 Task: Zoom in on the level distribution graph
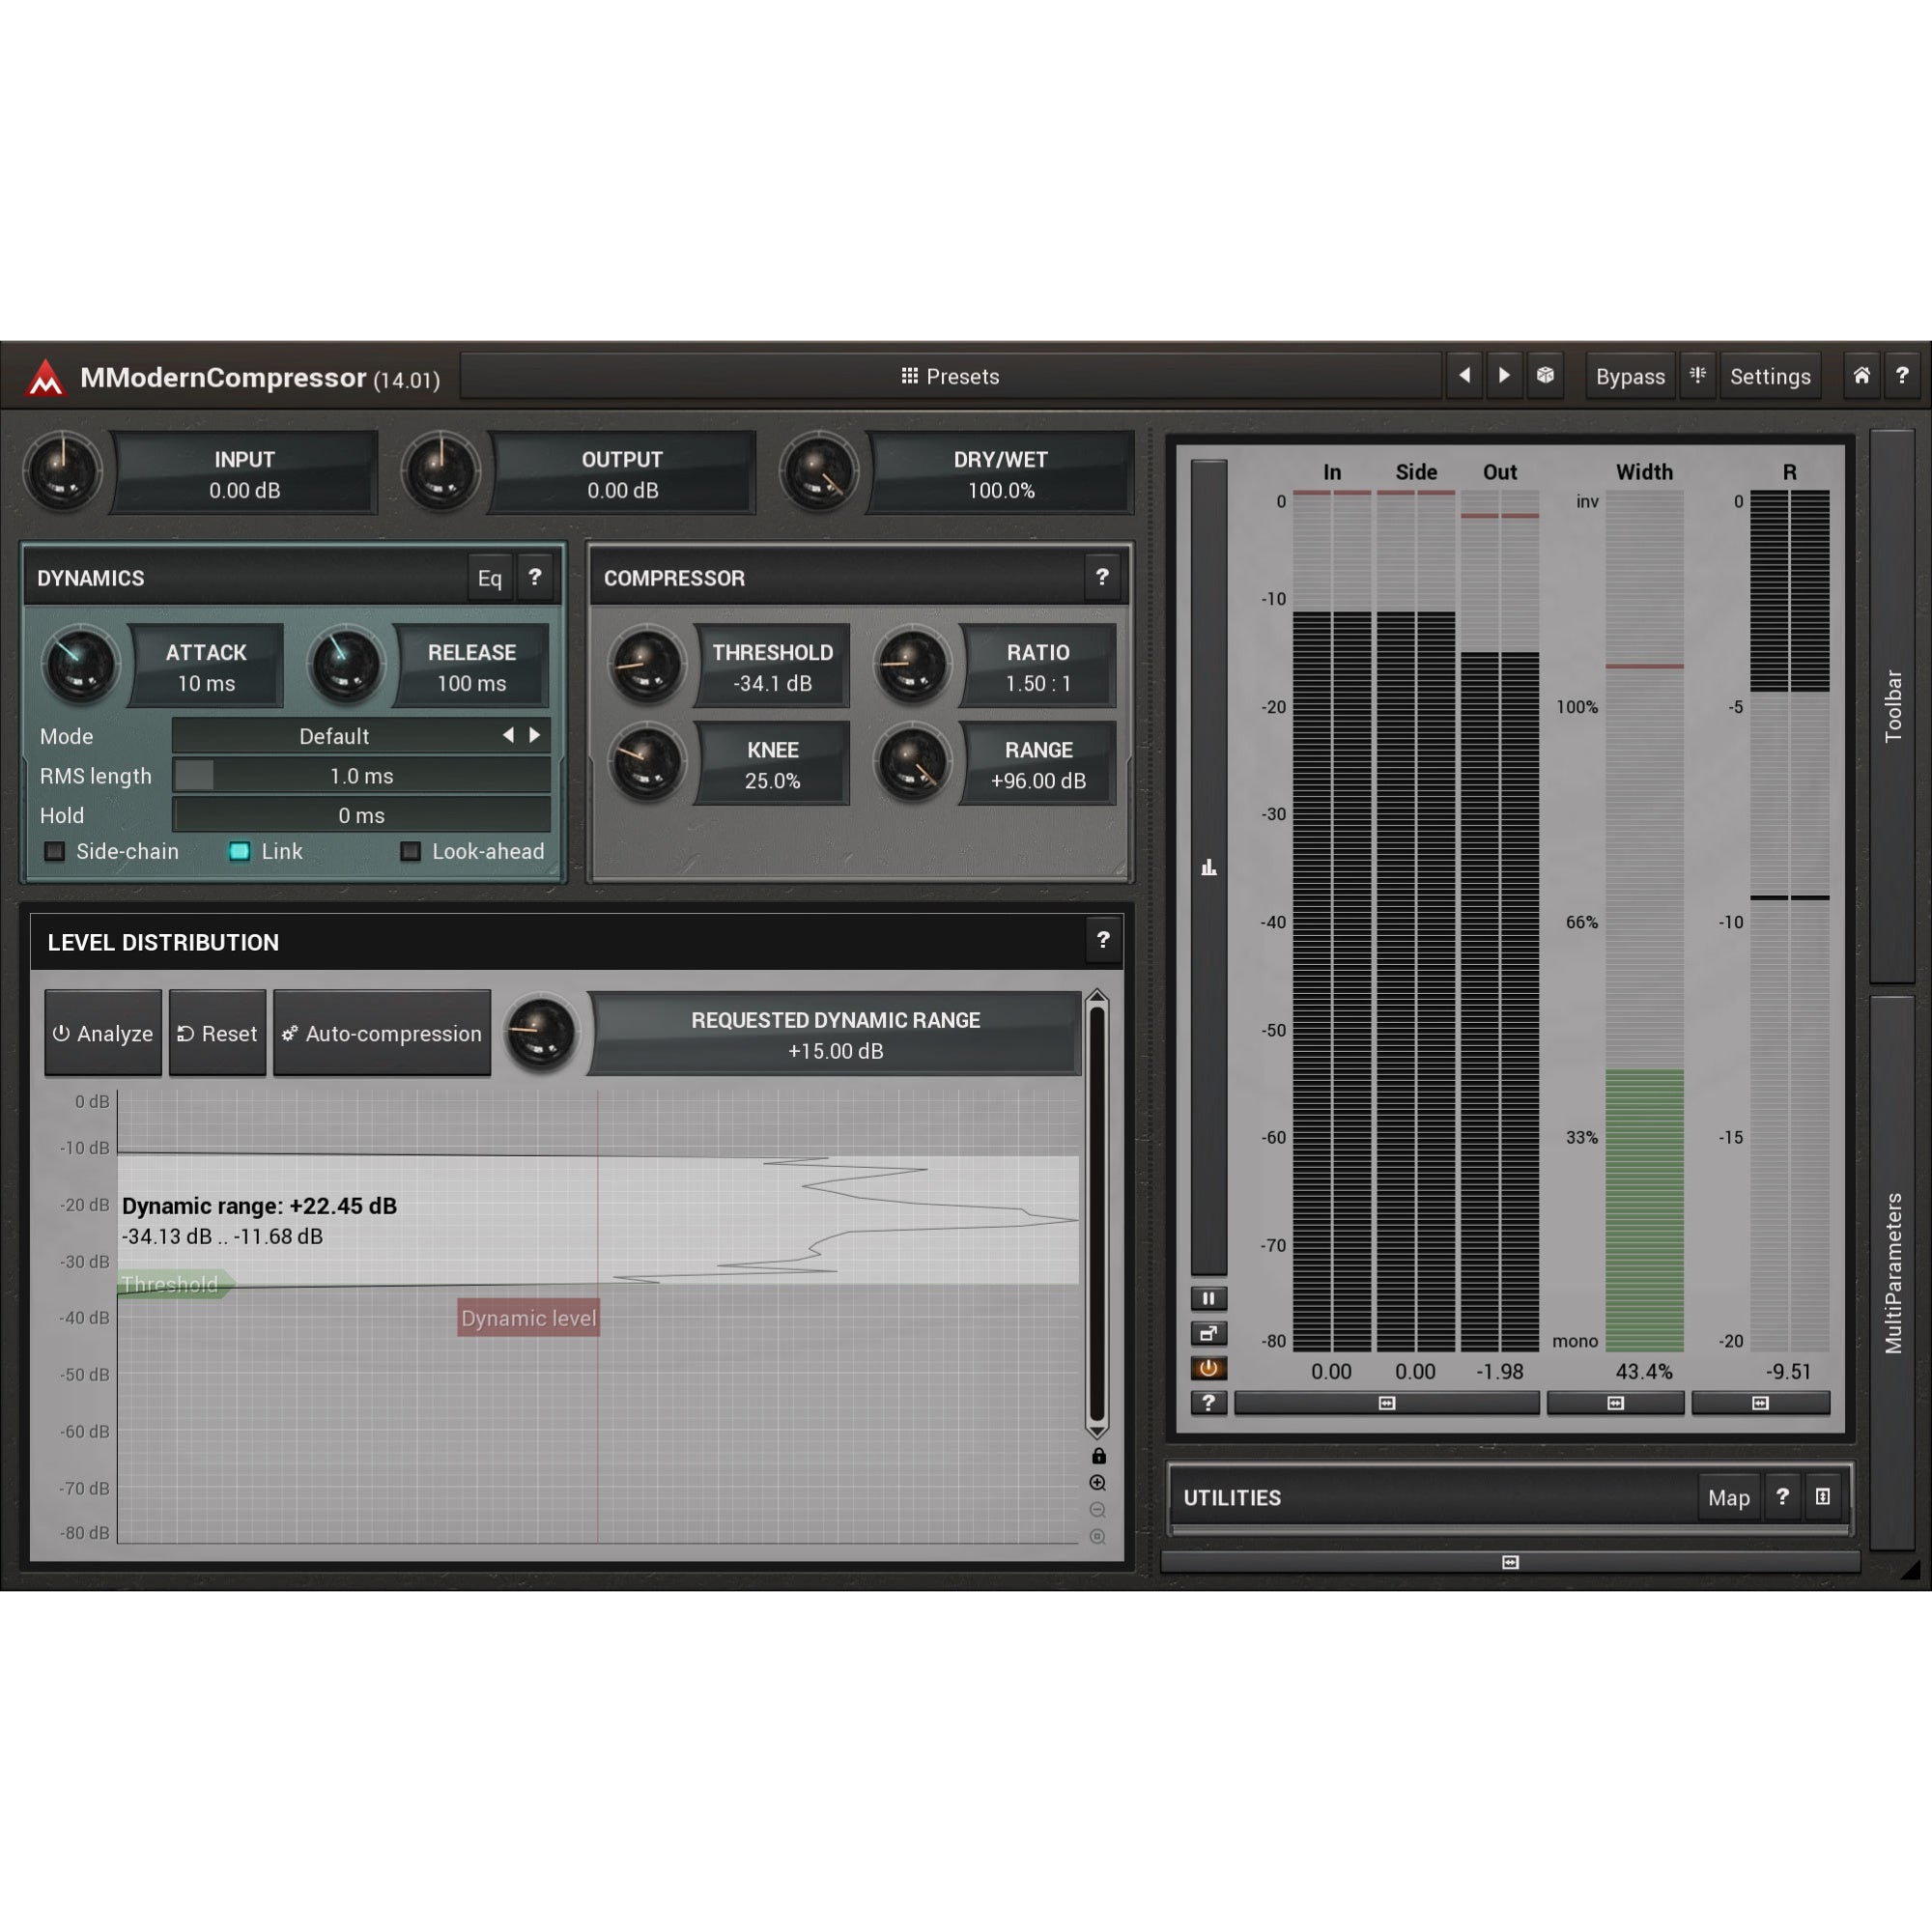coord(1098,1483)
